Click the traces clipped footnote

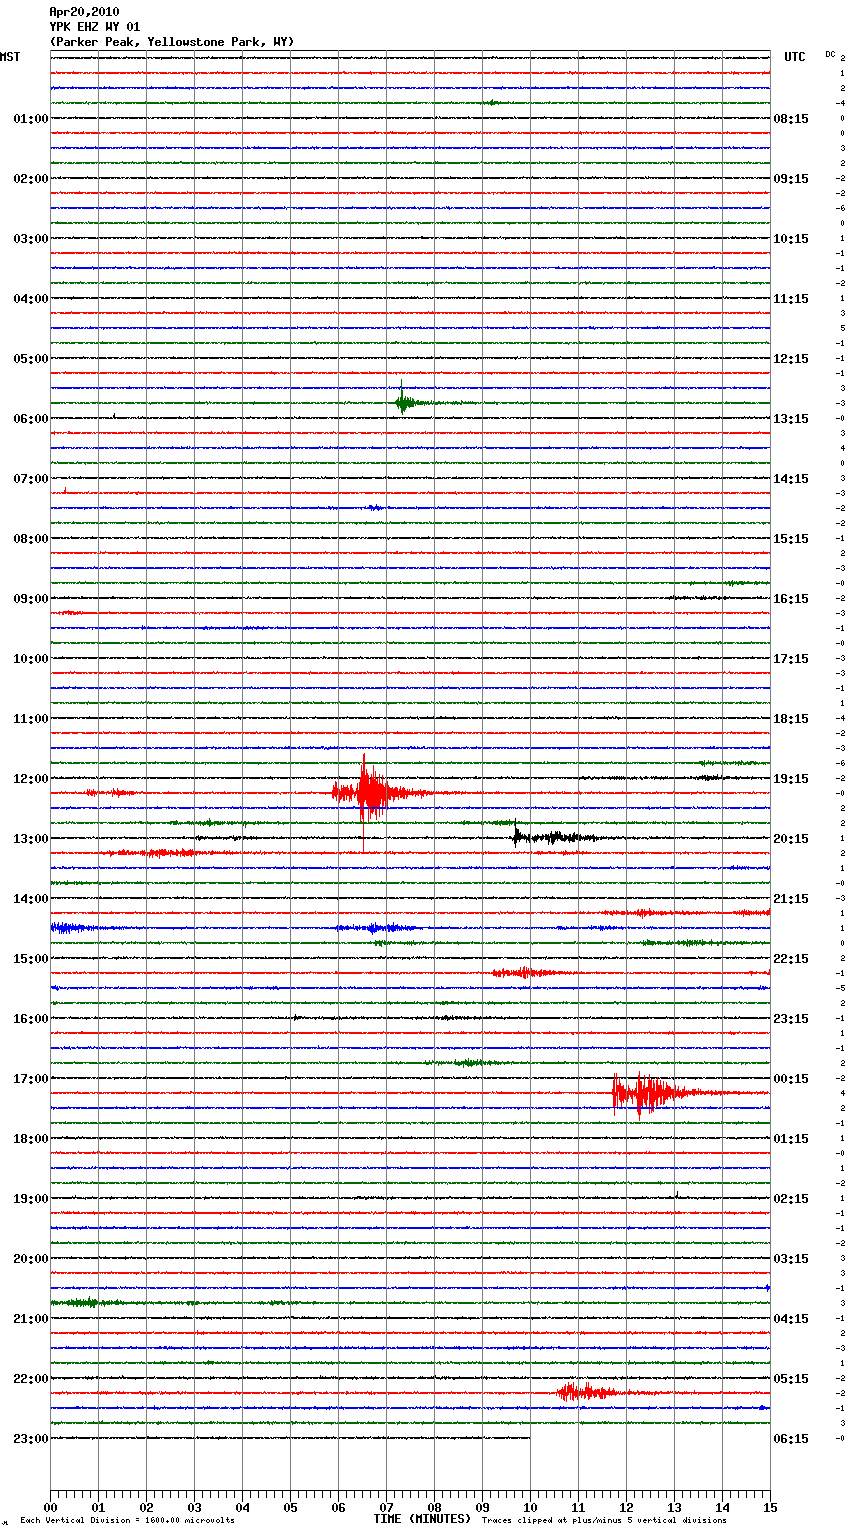(604, 1521)
